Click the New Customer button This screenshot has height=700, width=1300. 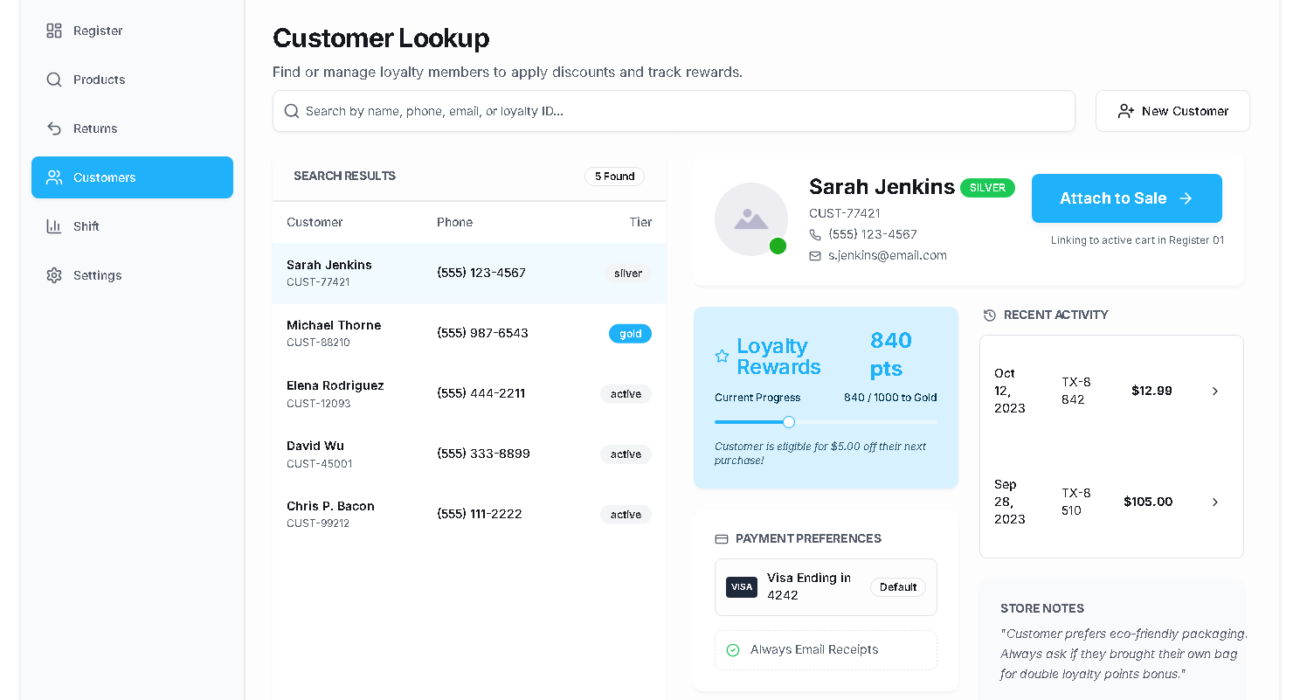(1172, 111)
